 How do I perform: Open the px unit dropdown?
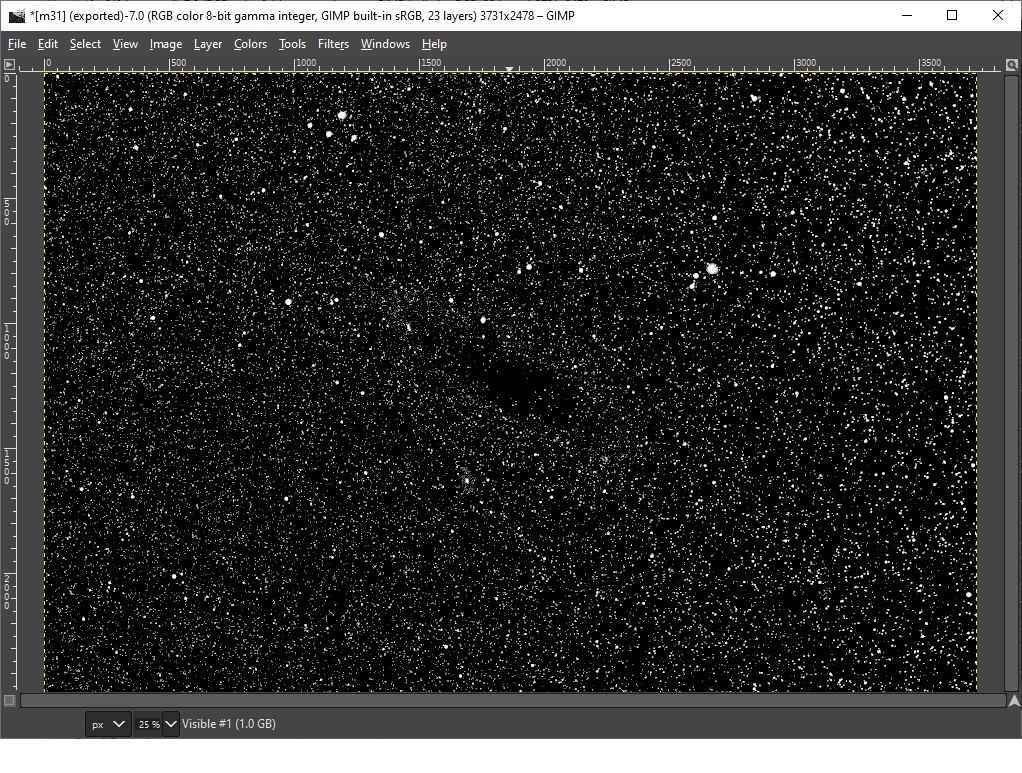click(x=108, y=724)
